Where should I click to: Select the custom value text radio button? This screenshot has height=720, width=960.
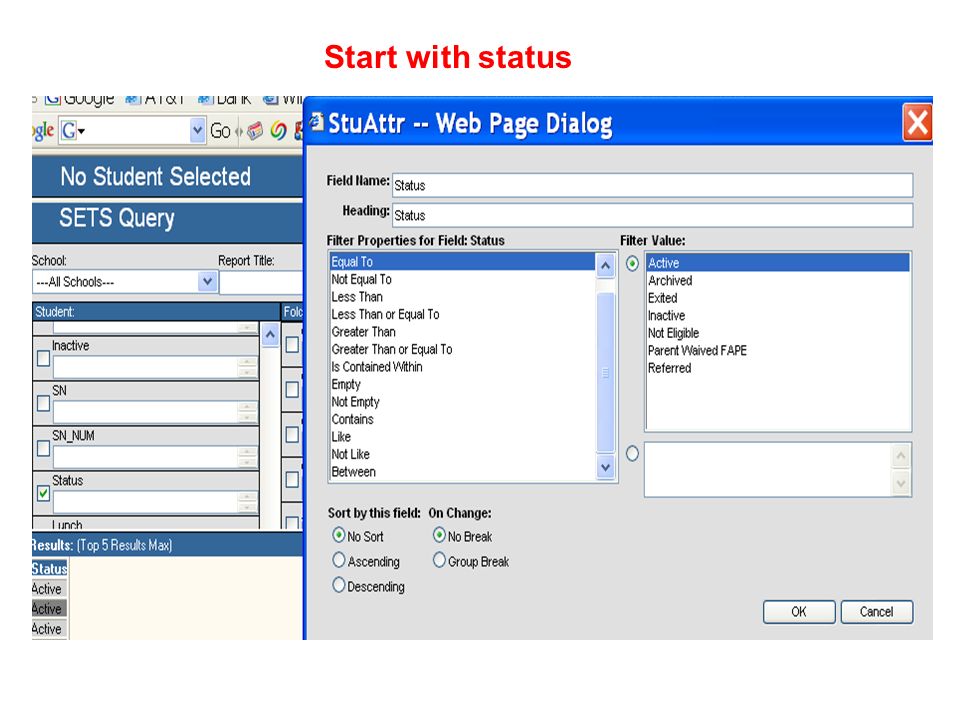tap(632, 454)
